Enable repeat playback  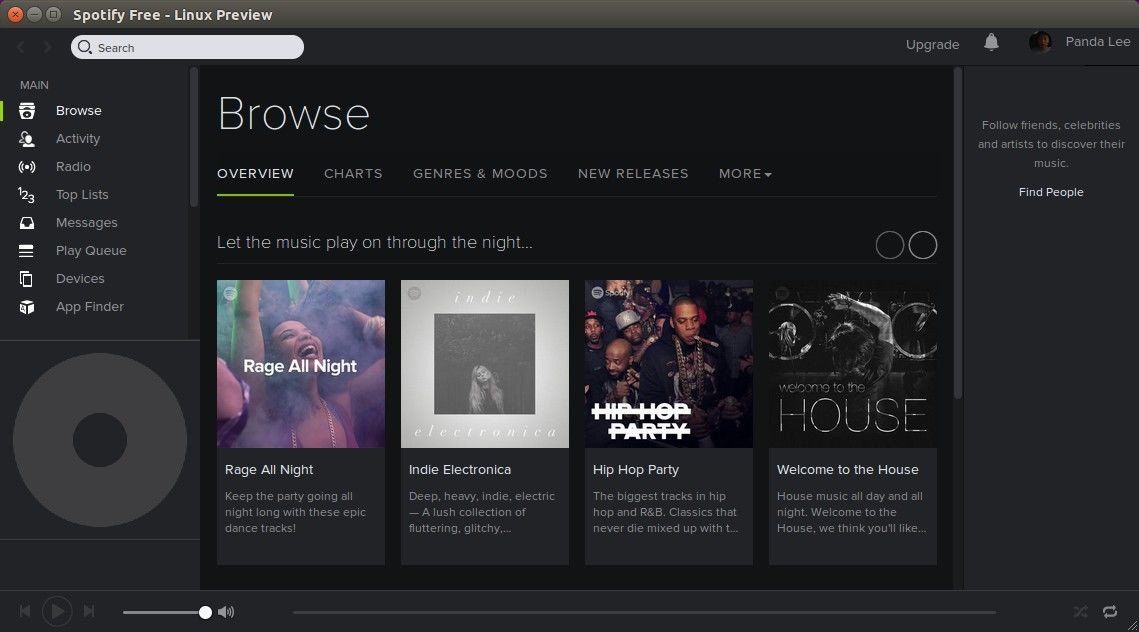click(x=1110, y=611)
